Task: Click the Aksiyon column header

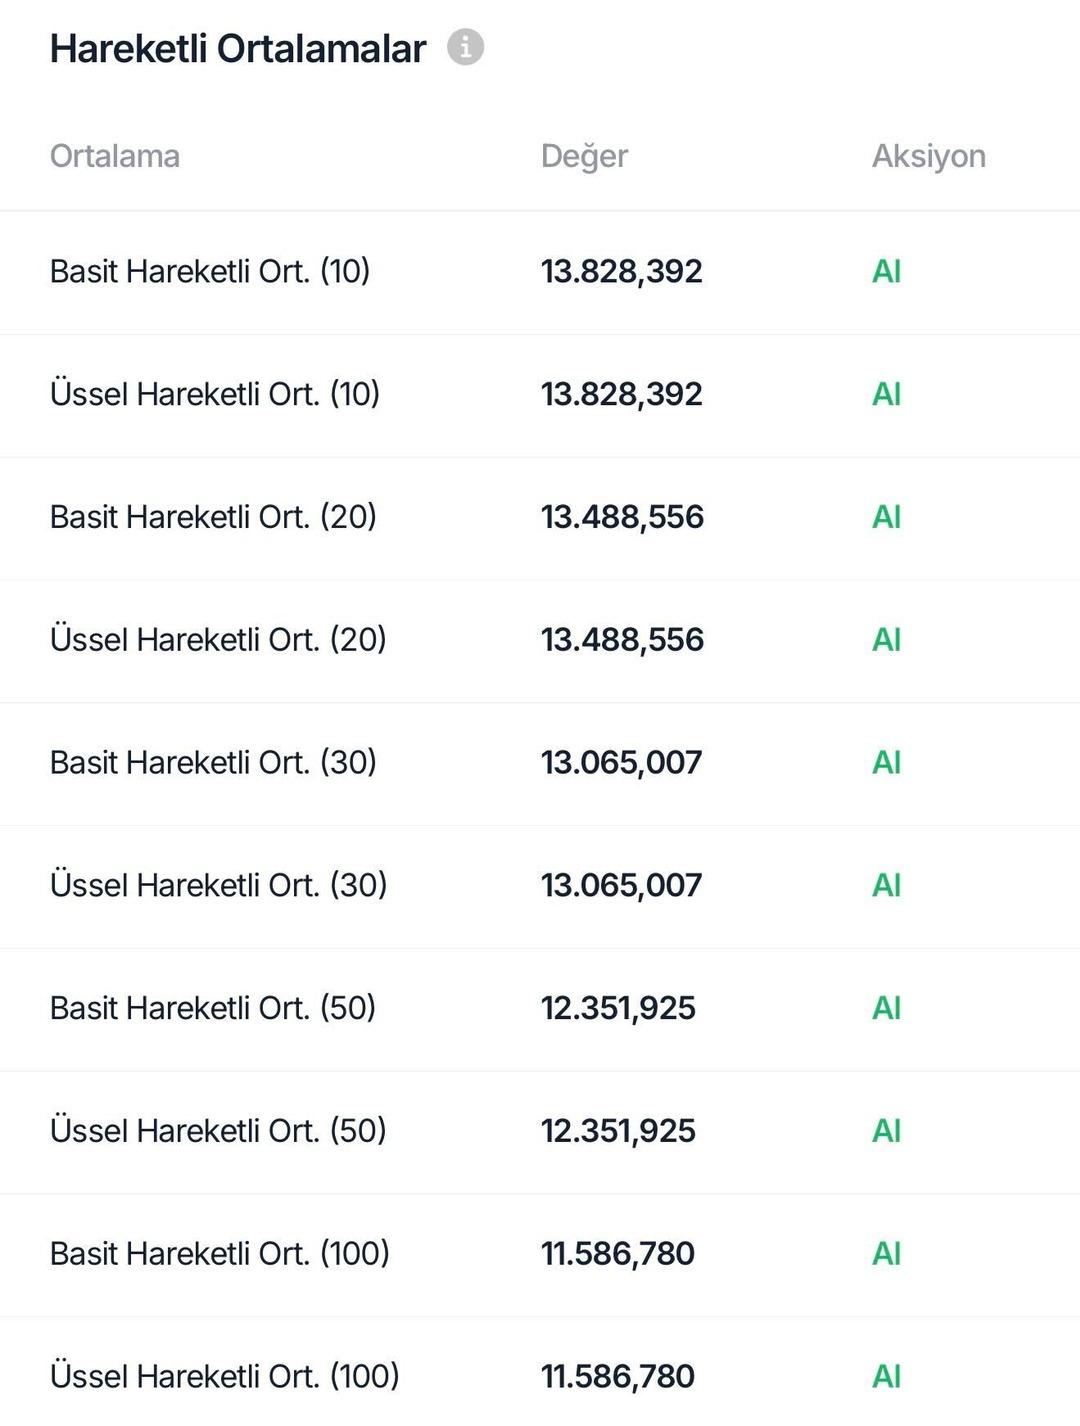Action: click(x=928, y=156)
